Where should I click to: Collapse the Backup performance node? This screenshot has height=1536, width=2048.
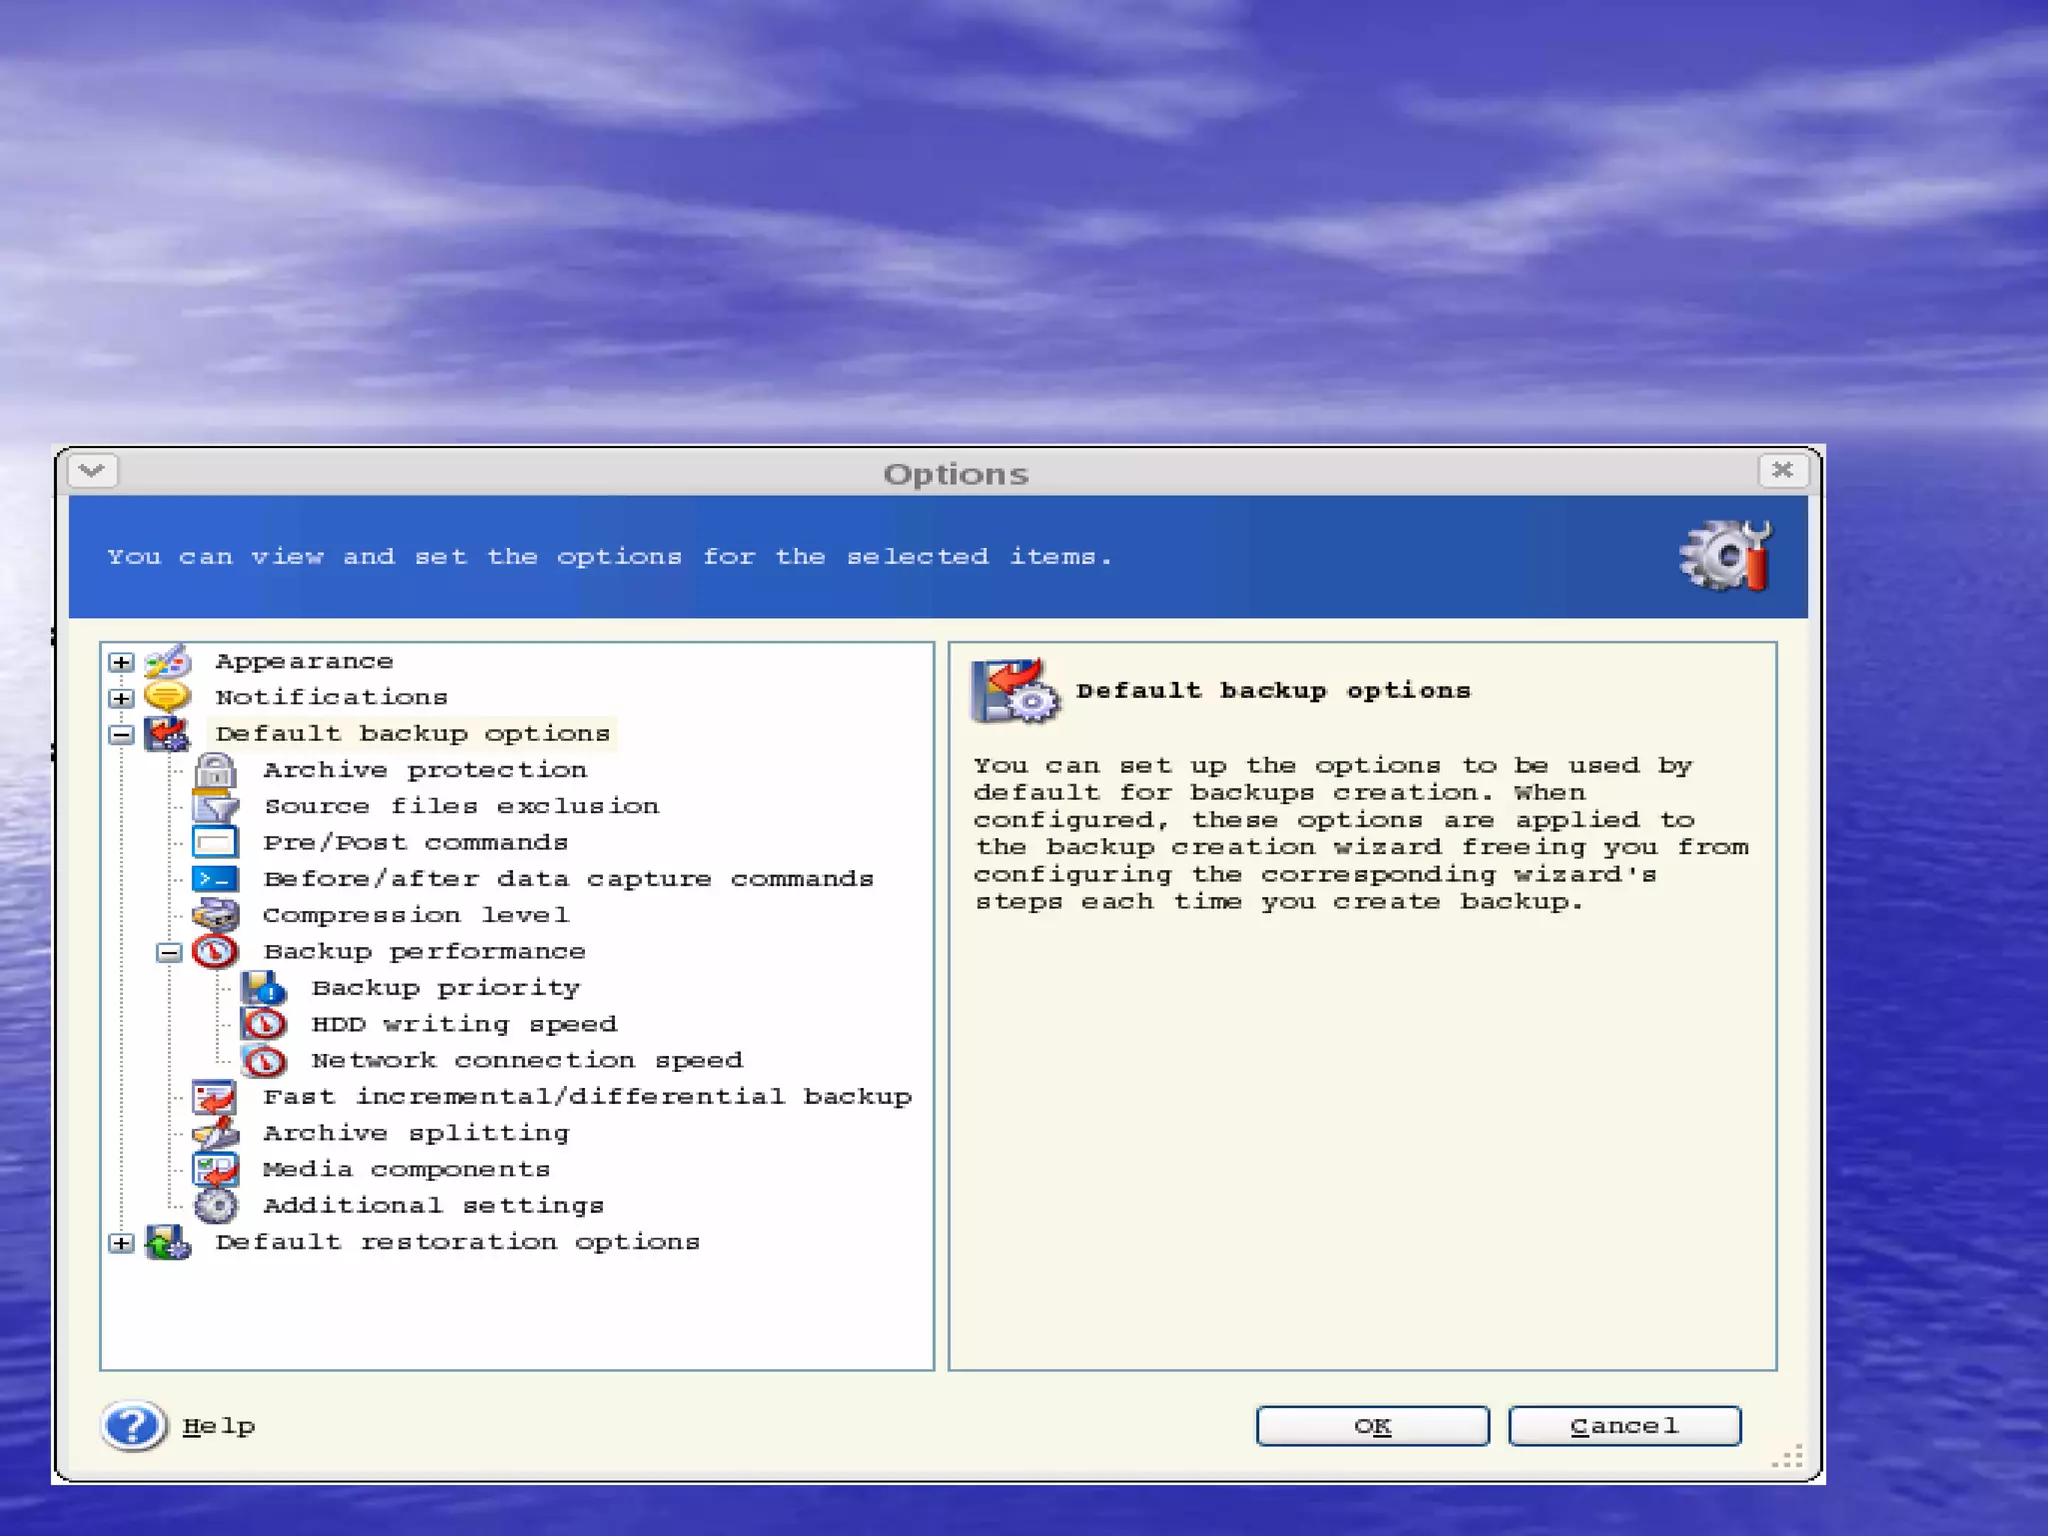click(x=169, y=952)
